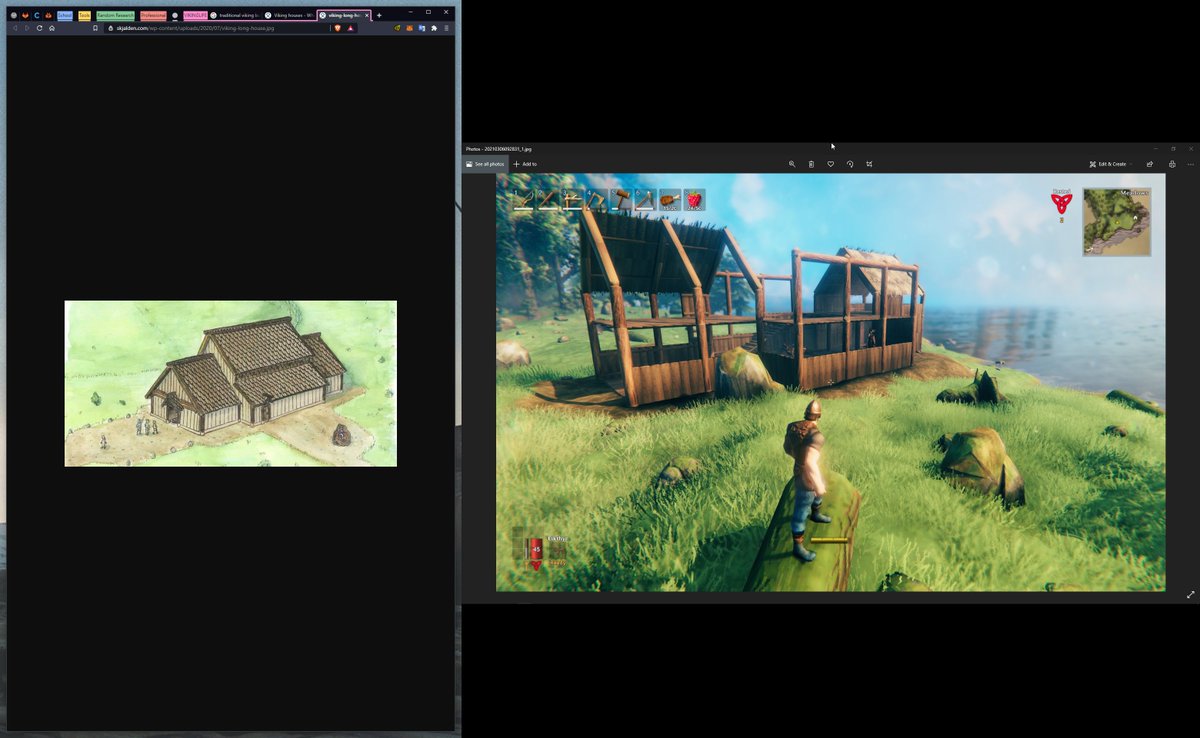The image size is (1200, 738).
Task: Open the Extensions puzzle-piece icon
Action: 434,28
